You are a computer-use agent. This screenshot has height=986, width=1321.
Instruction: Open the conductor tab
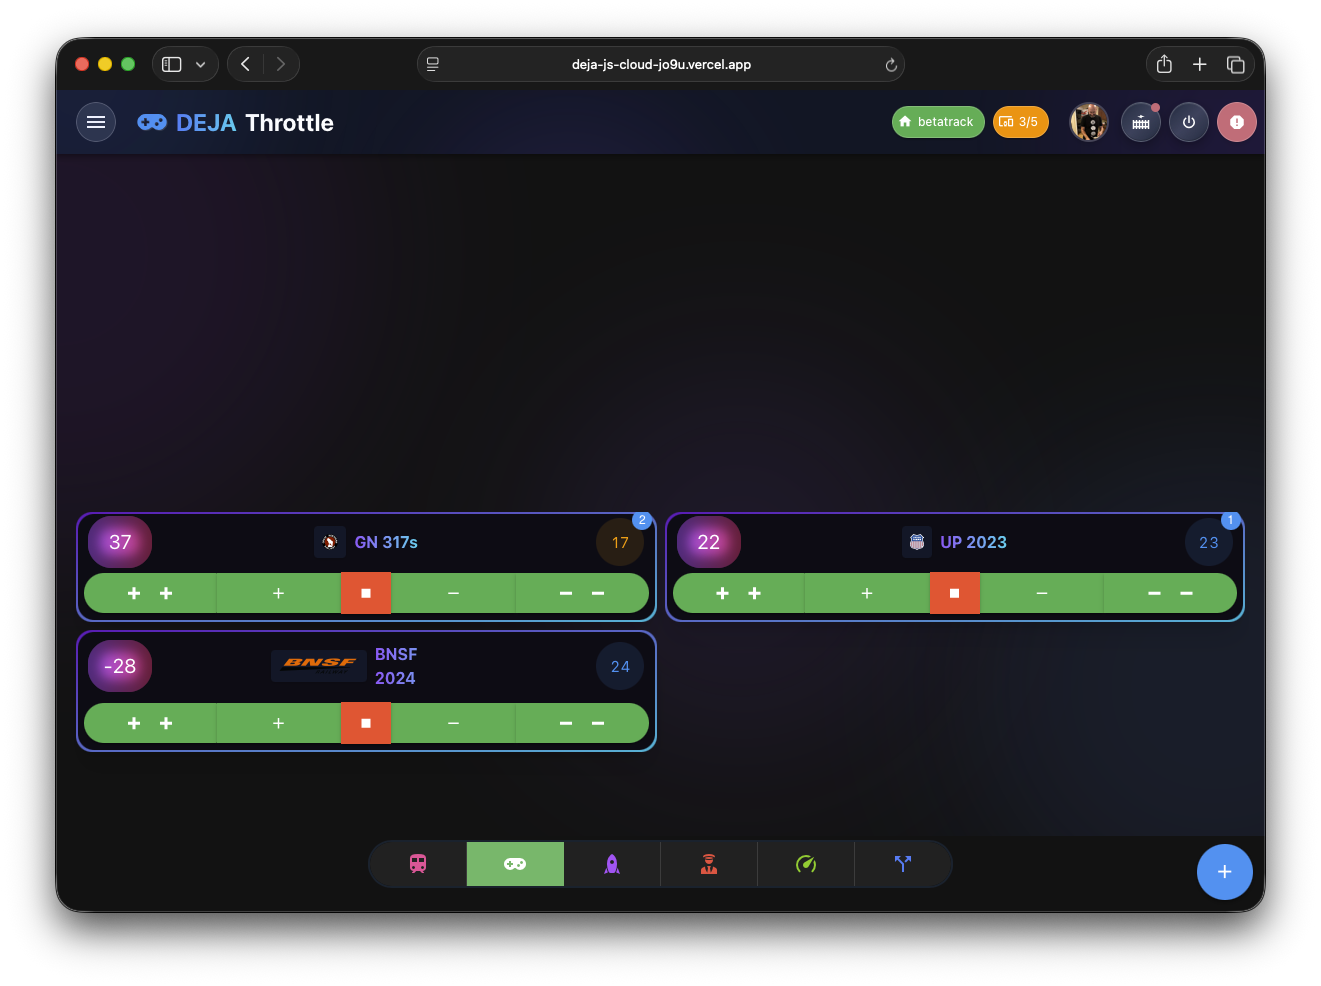[709, 864]
